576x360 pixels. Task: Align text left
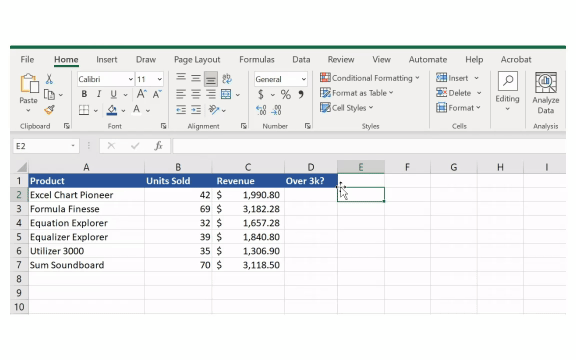[180, 94]
